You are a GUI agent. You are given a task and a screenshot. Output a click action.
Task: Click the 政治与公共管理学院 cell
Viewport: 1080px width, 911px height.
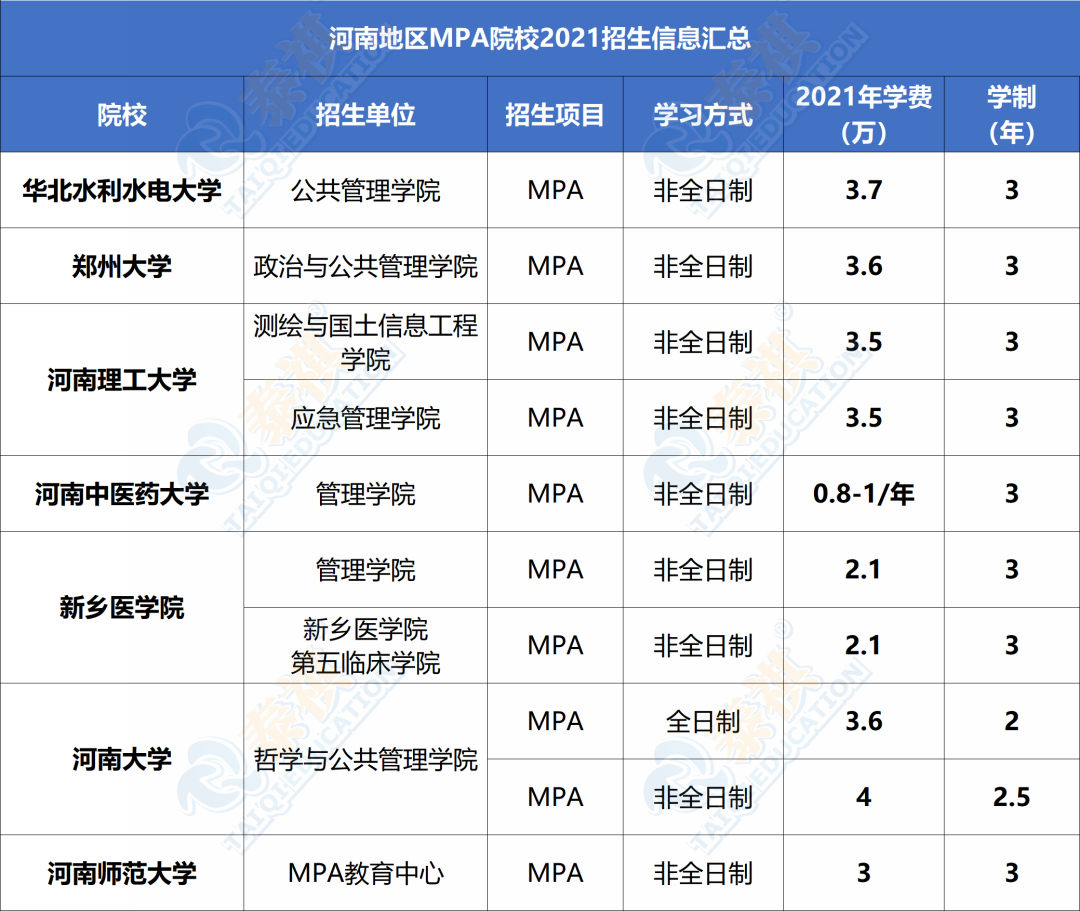[x=365, y=266]
